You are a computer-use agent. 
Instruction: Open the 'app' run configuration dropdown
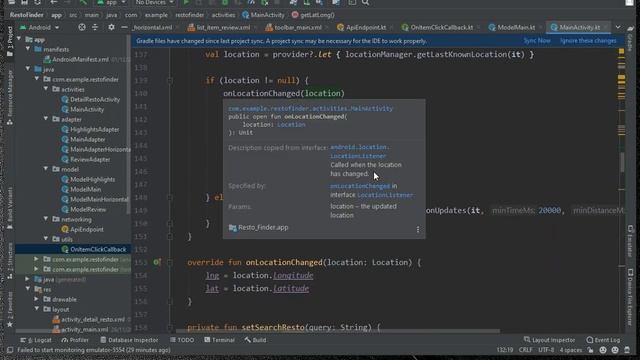pos(111,2)
